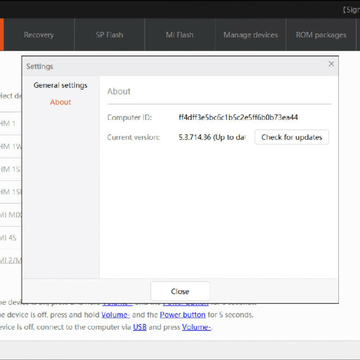Open Volume- link after 'USB and press'
This screenshot has height=360, width=360.
click(196, 327)
